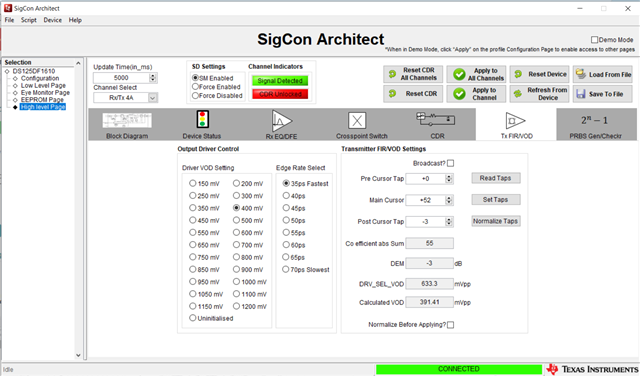Select 1200 mV driver VOD setting
This screenshot has height=376, width=640.
[x=236, y=306]
